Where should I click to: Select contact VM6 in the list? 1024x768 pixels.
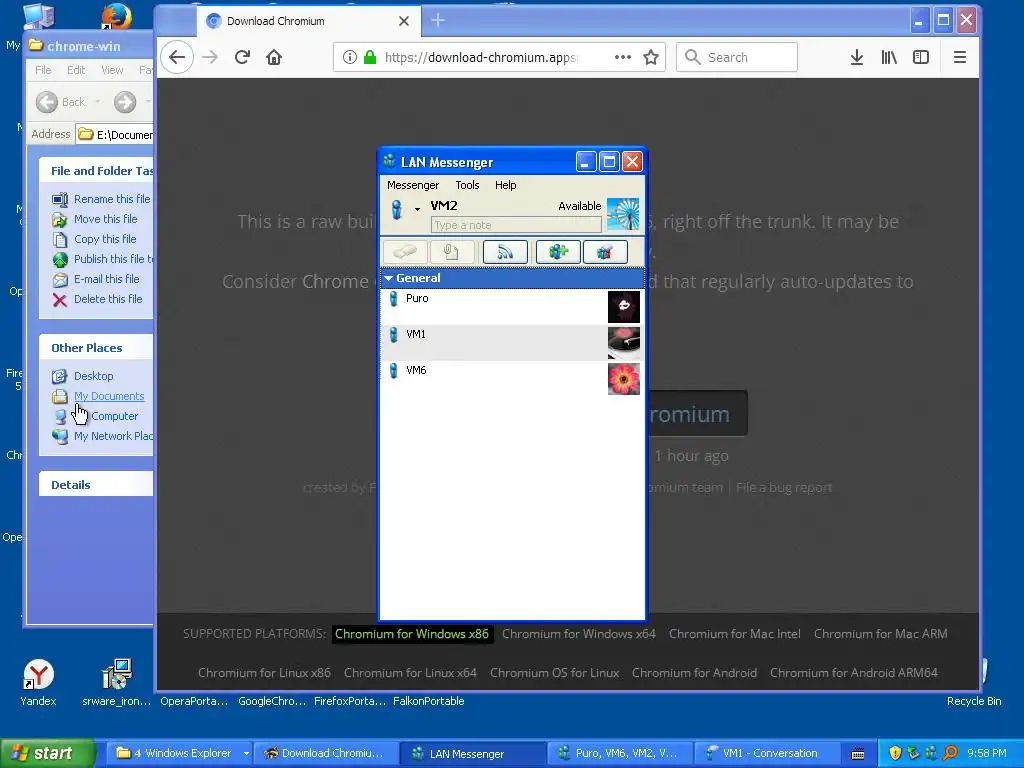(512, 379)
